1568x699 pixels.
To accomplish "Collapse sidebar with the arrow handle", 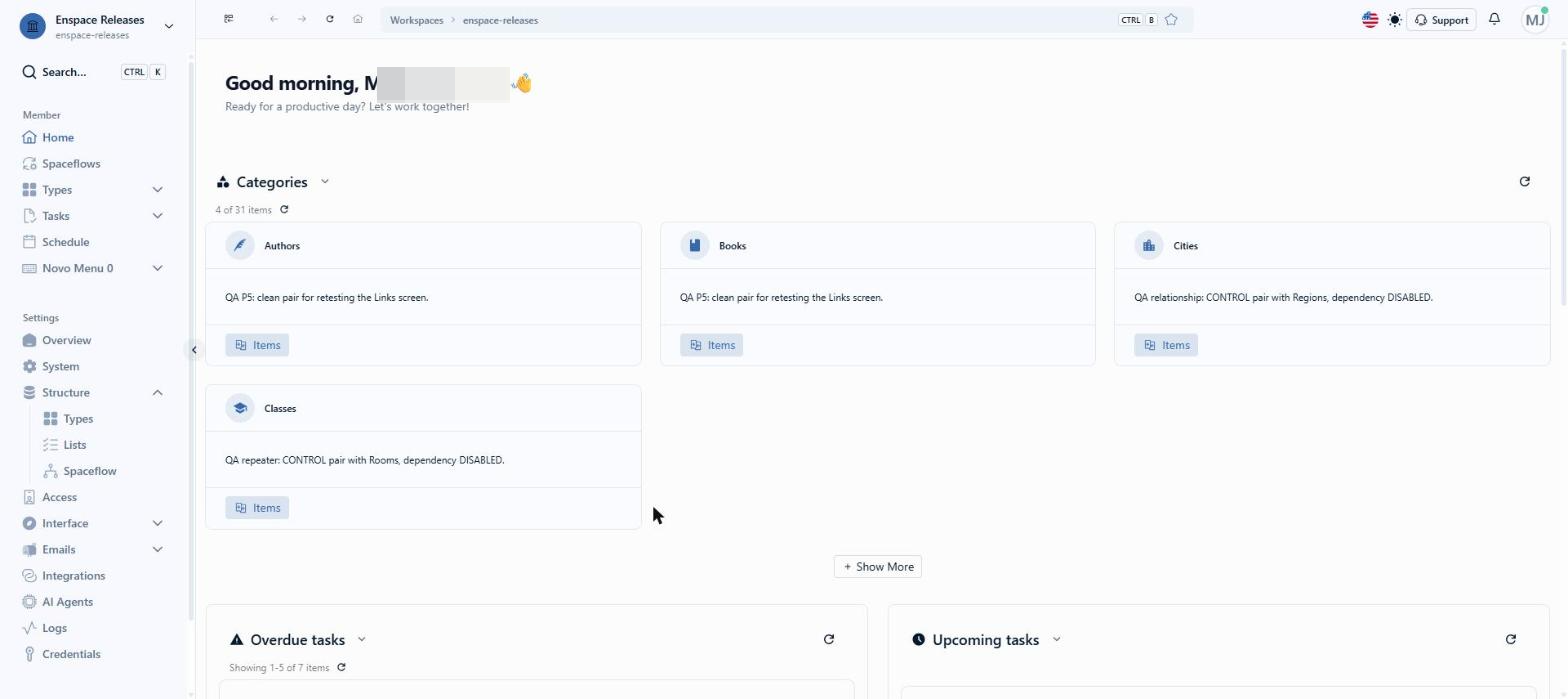I will [x=194, y=350].
